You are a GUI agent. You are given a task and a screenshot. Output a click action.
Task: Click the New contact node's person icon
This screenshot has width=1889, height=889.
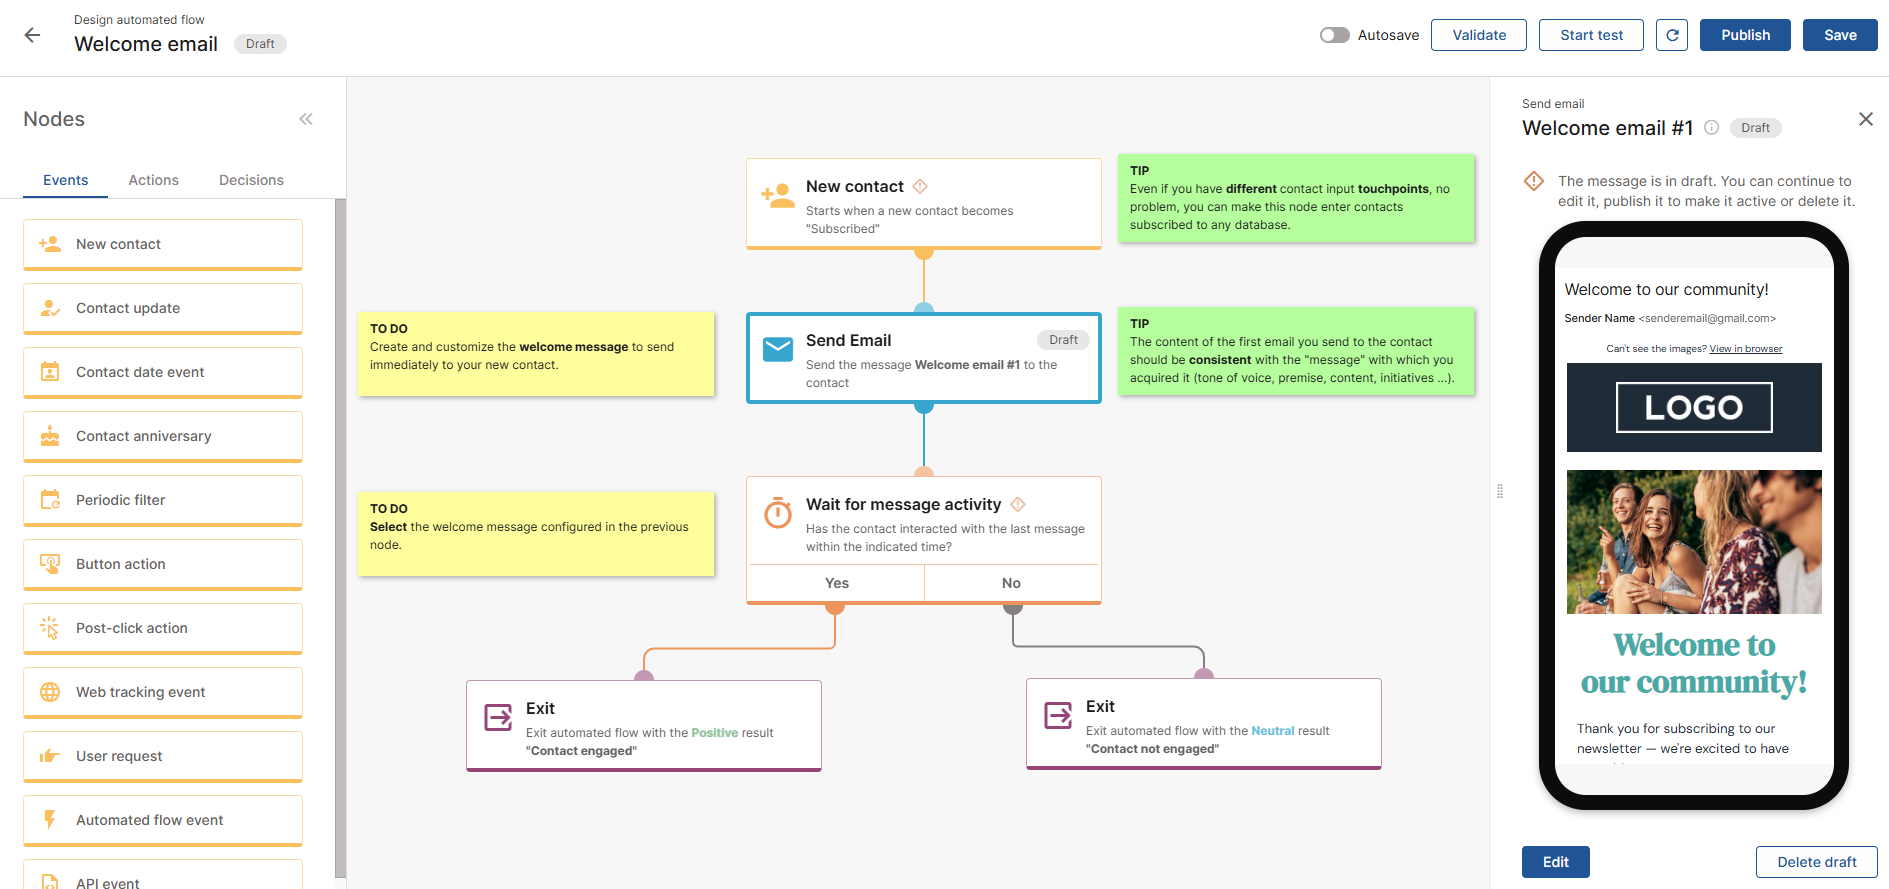tap(777, 196)
